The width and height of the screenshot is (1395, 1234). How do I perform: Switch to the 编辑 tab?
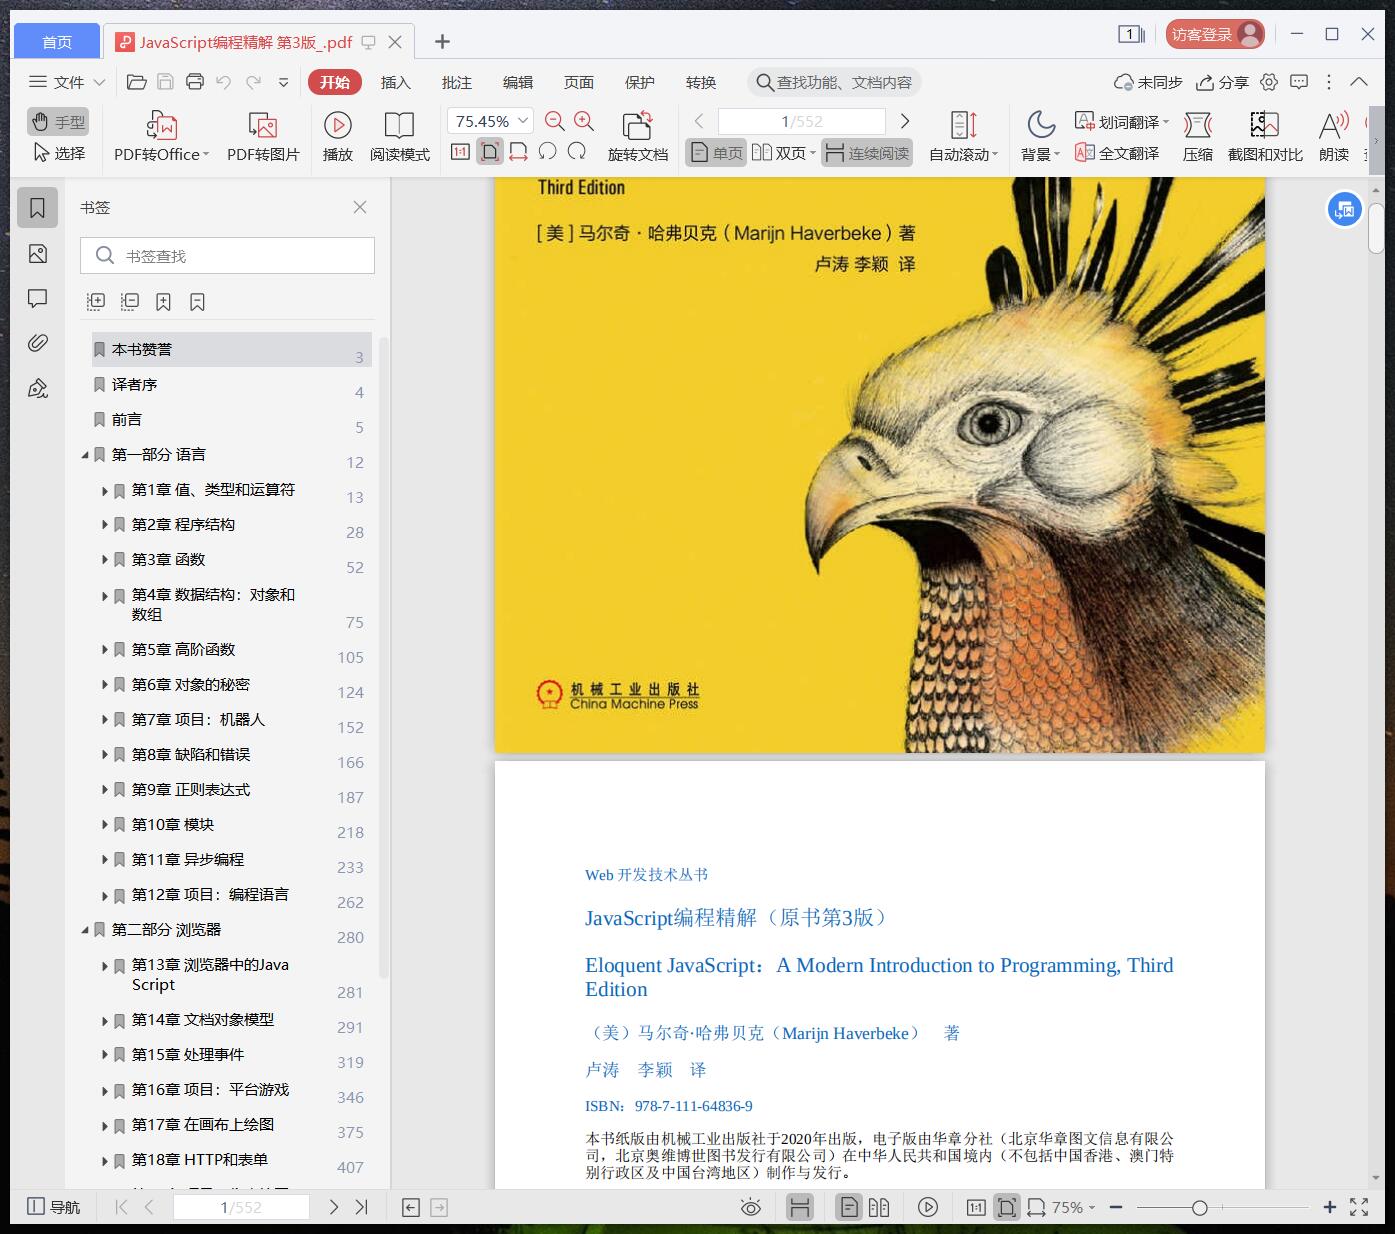518,82
